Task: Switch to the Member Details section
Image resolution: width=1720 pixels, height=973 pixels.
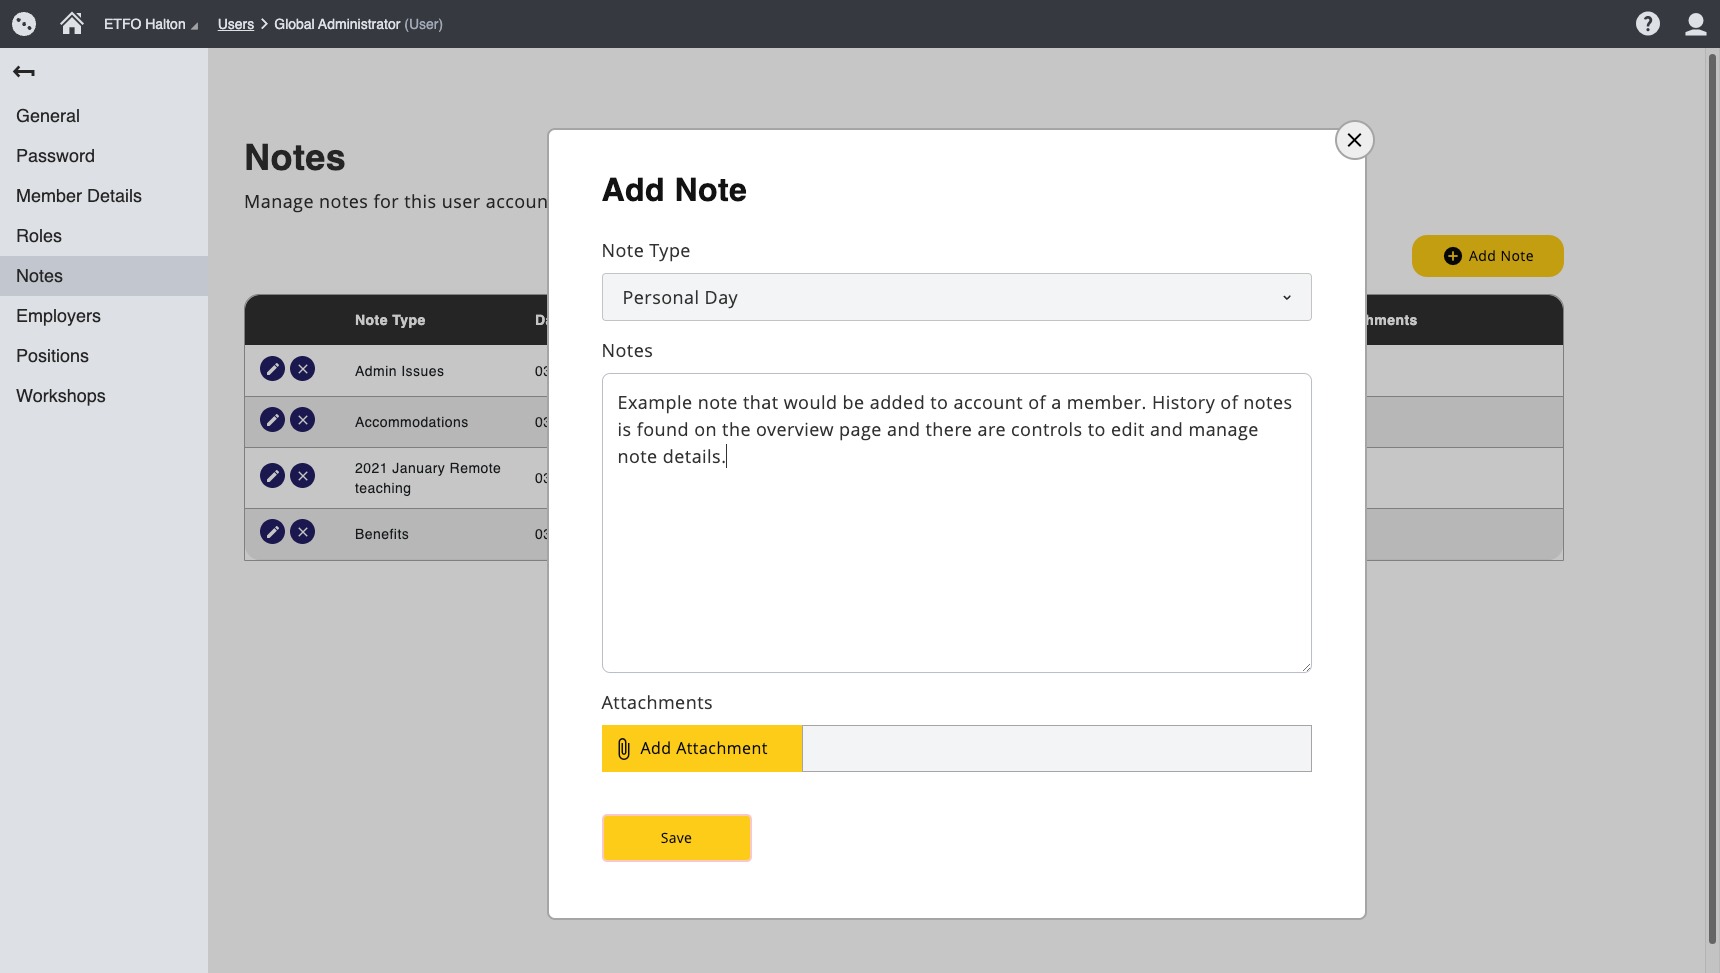Action: click(79, 196)
